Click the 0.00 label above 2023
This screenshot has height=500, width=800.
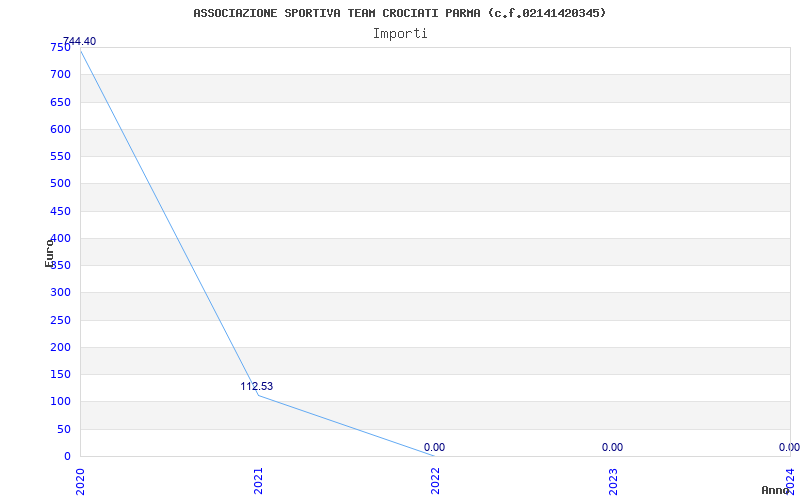(612, 447)
